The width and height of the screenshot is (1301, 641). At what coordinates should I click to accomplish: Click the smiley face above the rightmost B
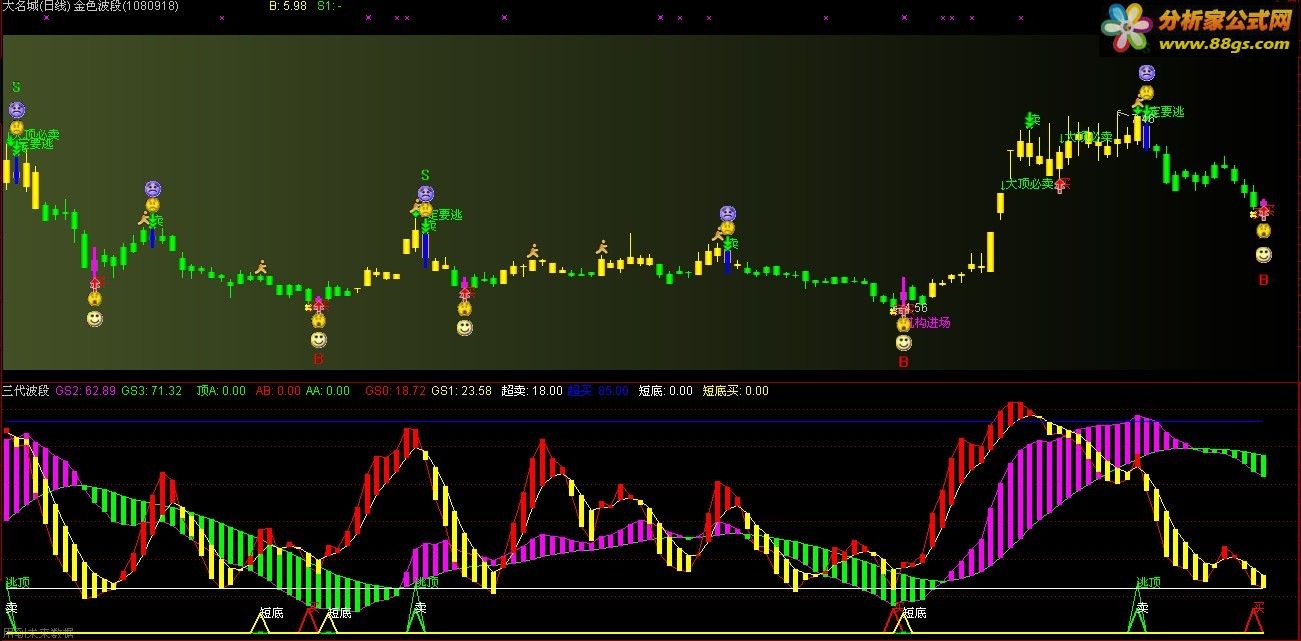click(1264, 255)
